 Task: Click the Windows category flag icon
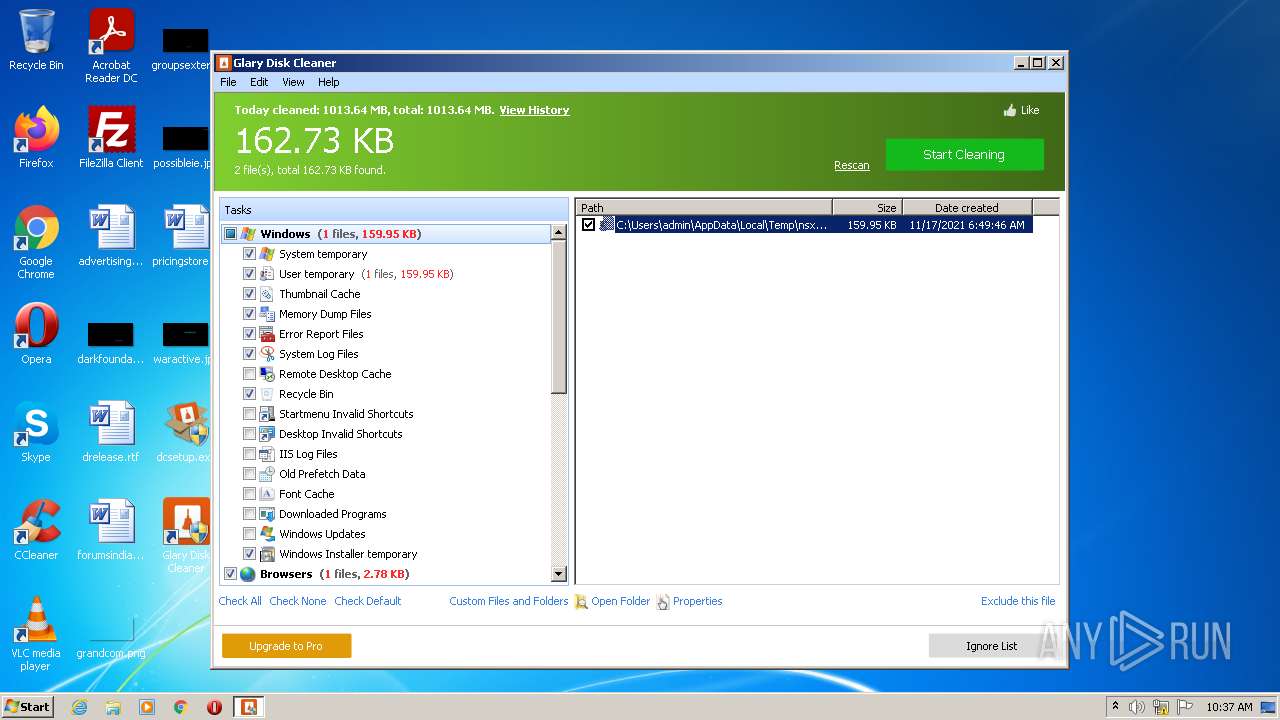tap(248, 234)
